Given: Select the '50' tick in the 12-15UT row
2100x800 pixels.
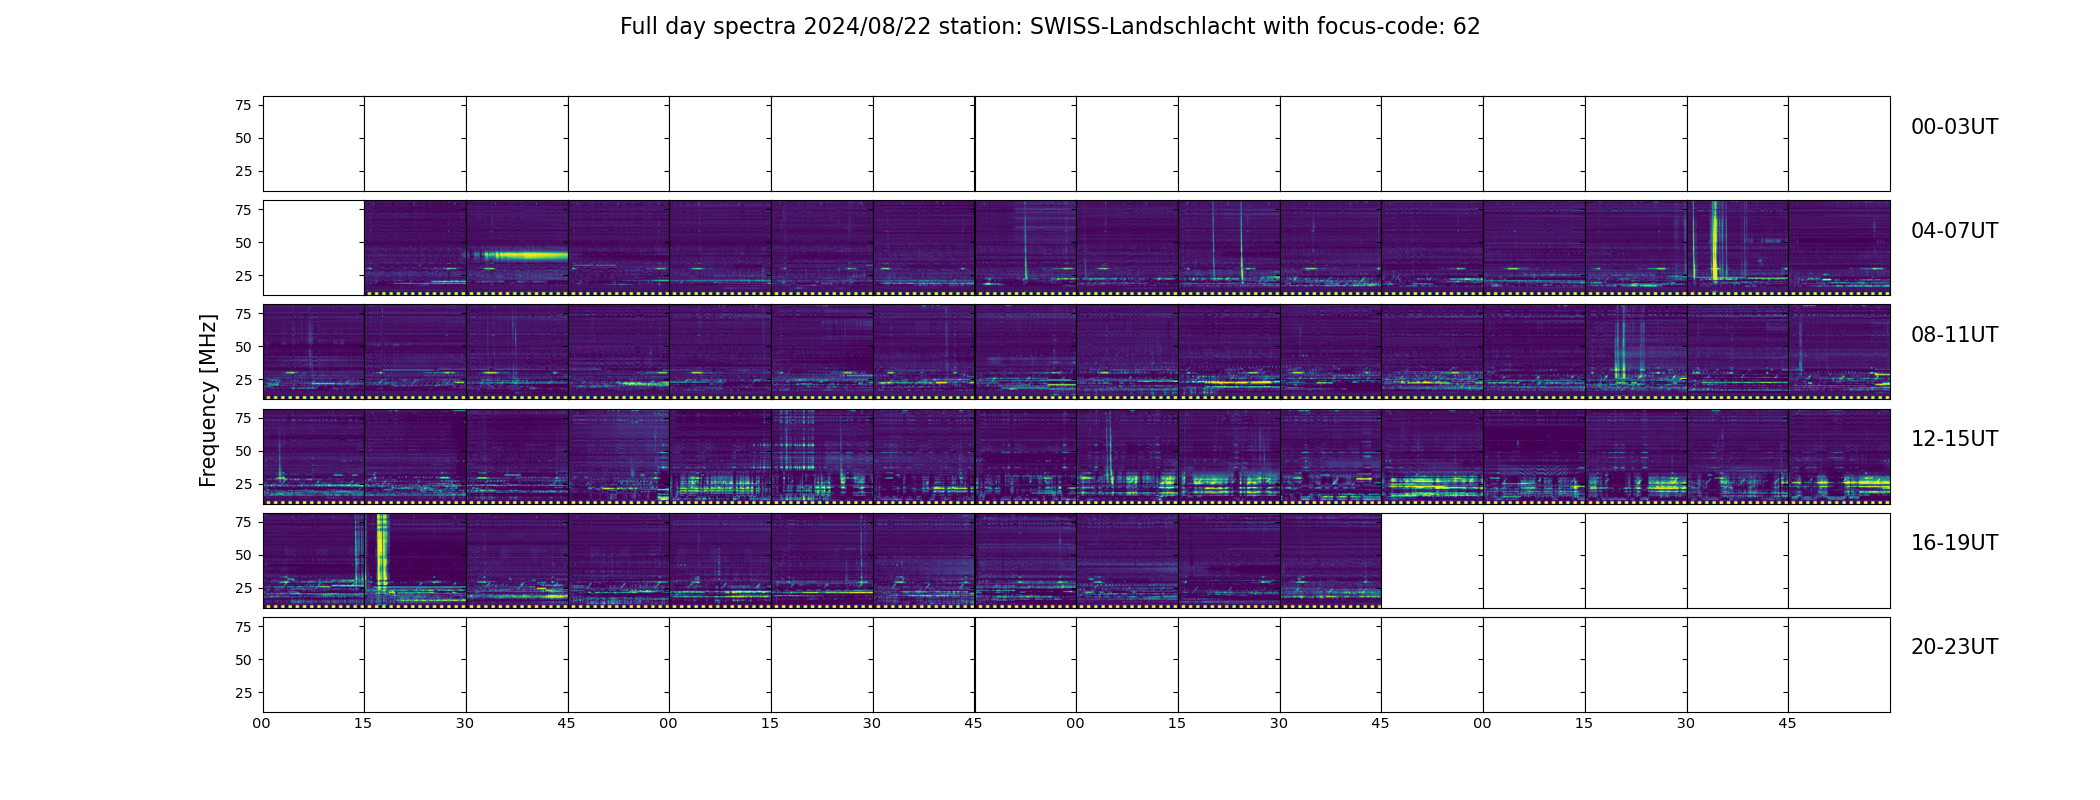Looking at the screenshot, I should point(243,450).
